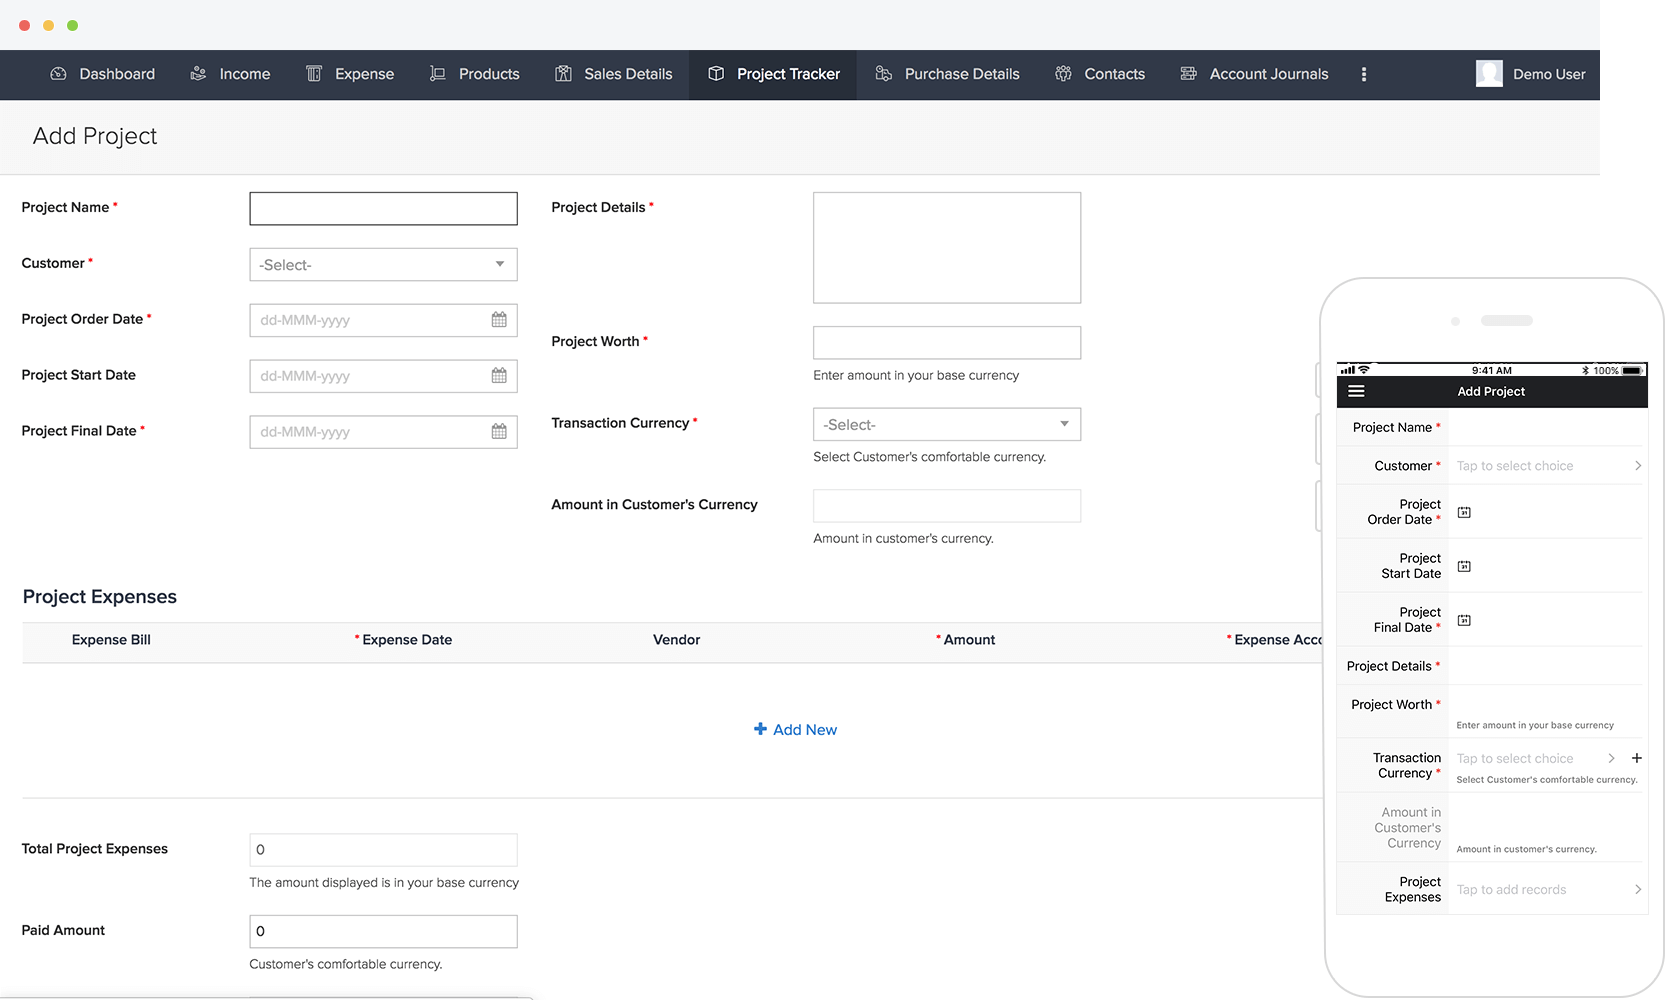
Task: Click the Add New expense link
Action: tap(796, 729)
